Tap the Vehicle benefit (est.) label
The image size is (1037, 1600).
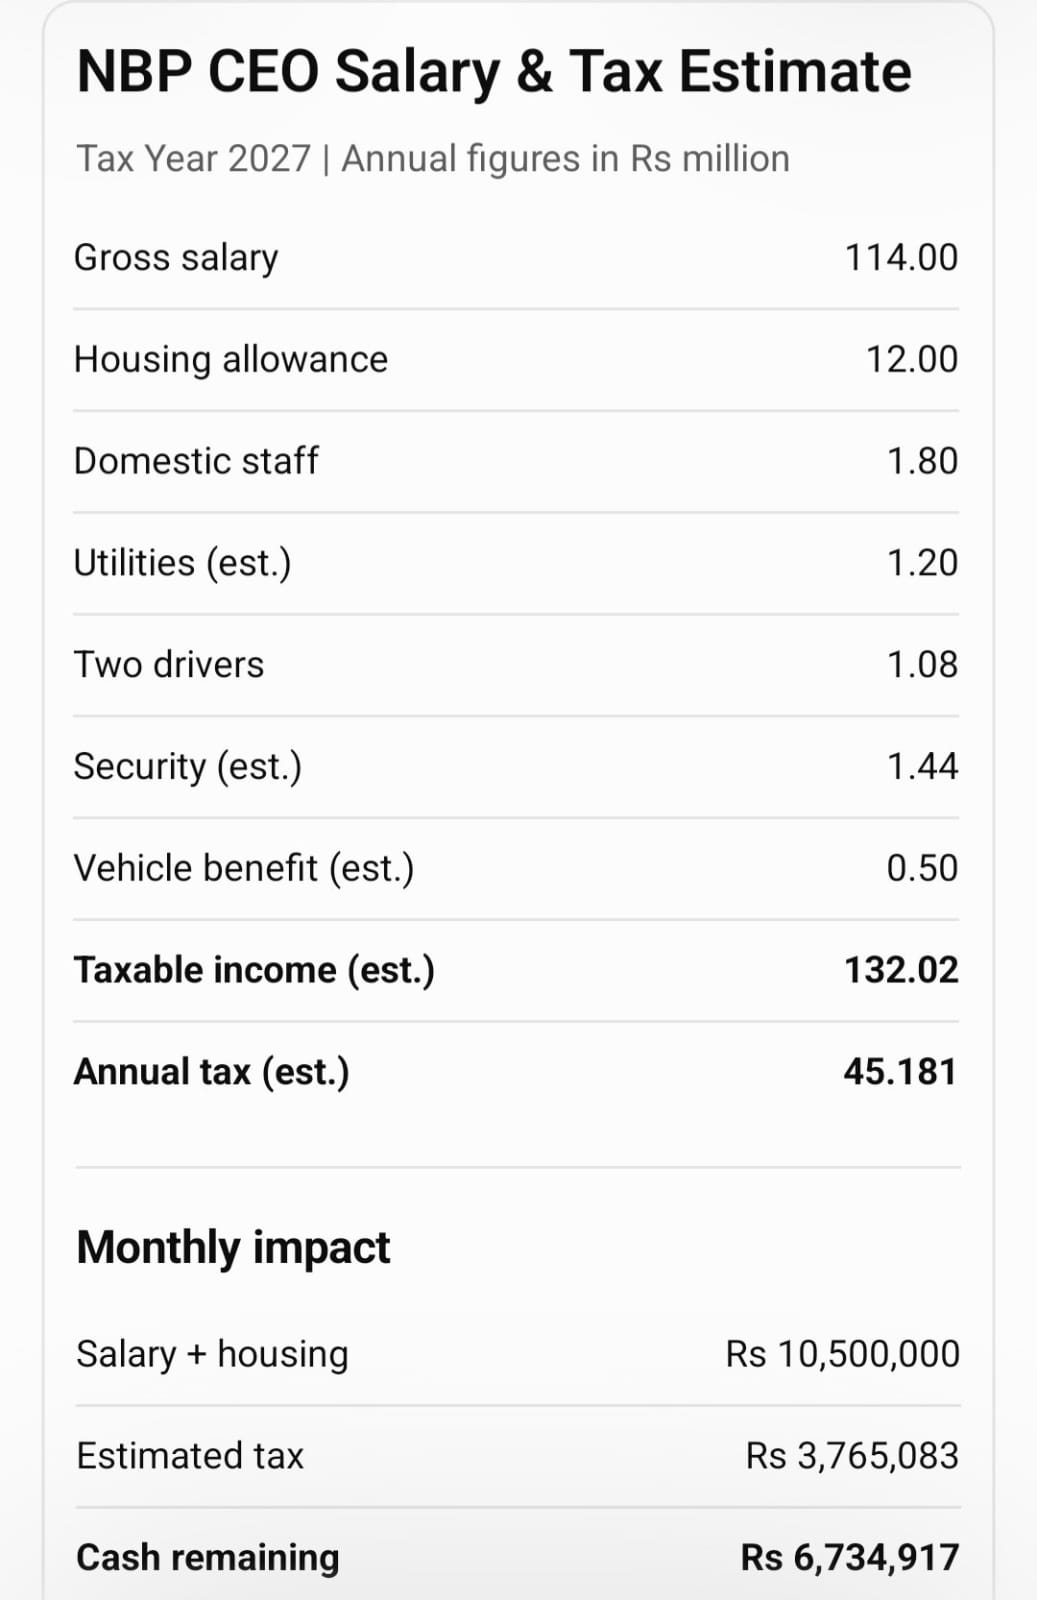coord(244,868)
